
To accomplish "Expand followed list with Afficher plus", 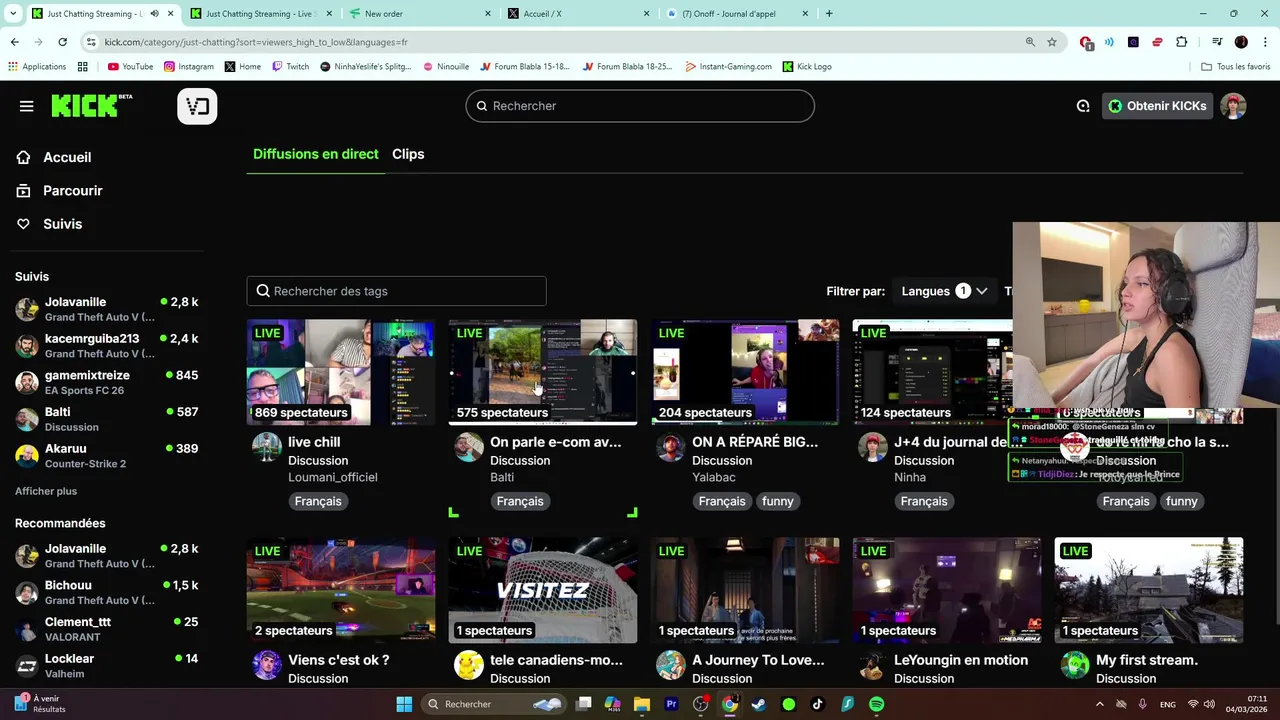I will (x=46, y=491).
